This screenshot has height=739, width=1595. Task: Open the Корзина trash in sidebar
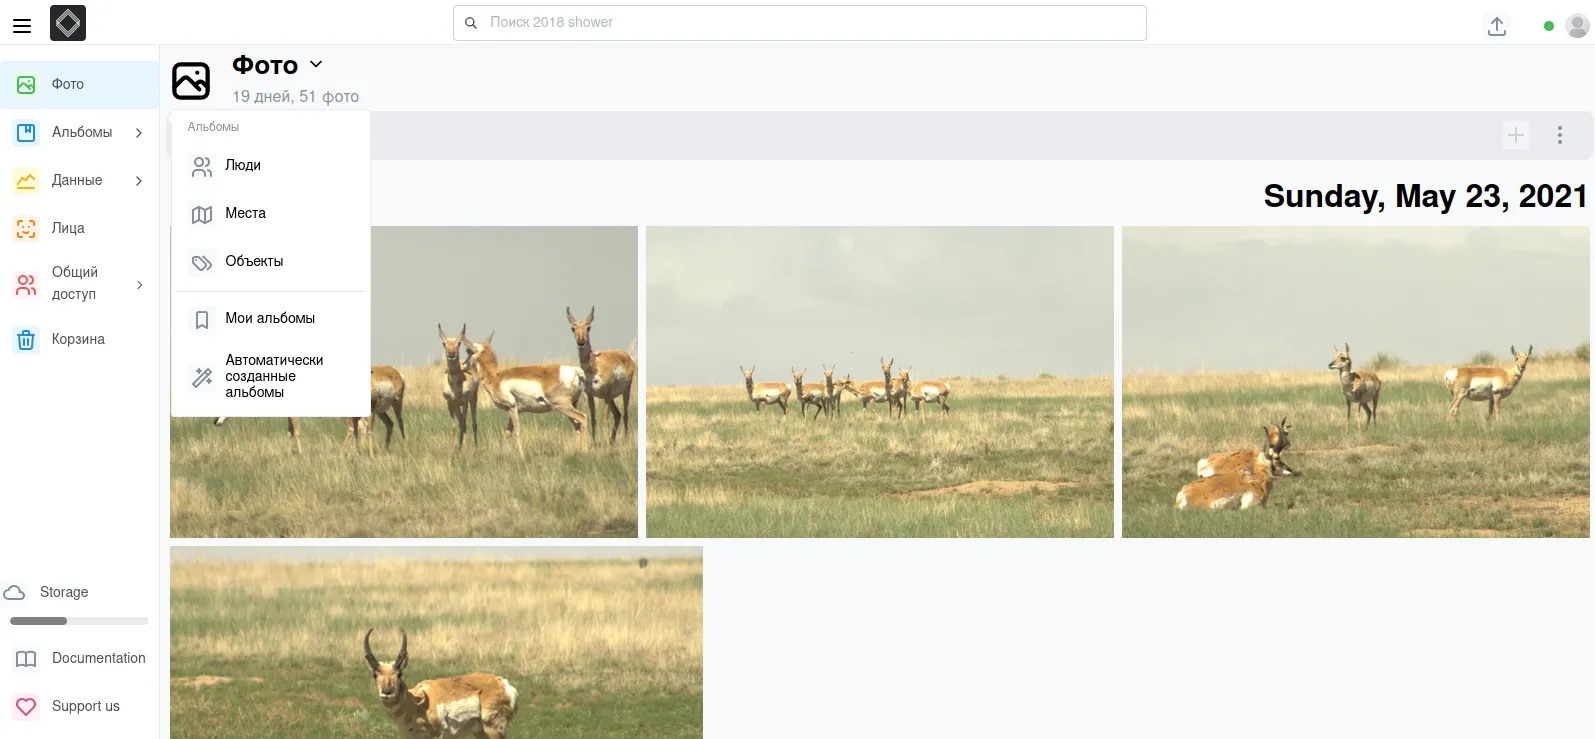pyautogui.click(x=78, y=339)
